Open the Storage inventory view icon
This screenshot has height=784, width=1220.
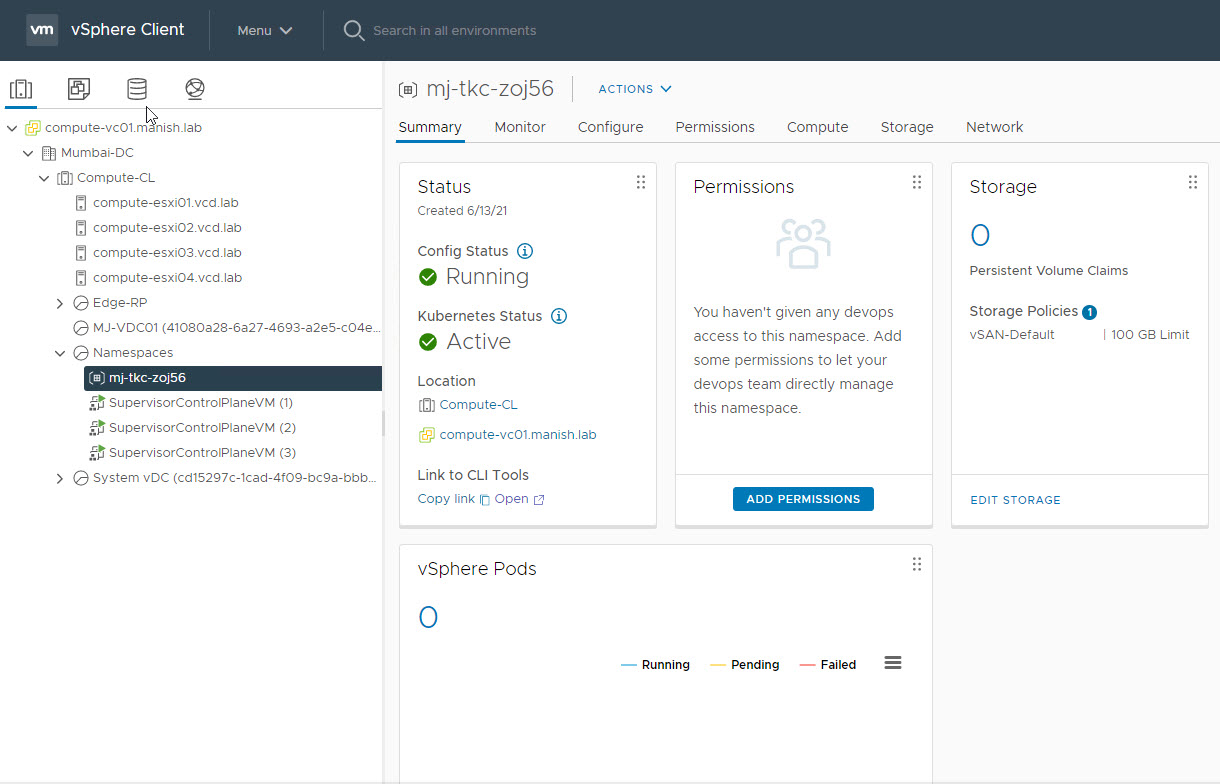[137, 89]
